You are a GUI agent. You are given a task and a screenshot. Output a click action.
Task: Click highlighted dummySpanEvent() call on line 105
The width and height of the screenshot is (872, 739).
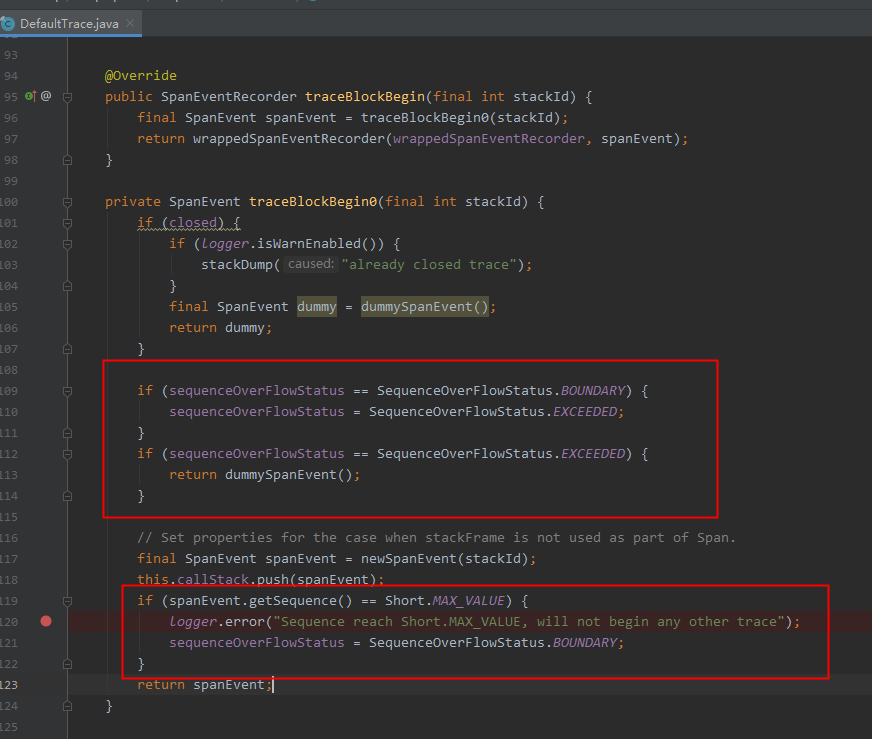coord(424,307)
